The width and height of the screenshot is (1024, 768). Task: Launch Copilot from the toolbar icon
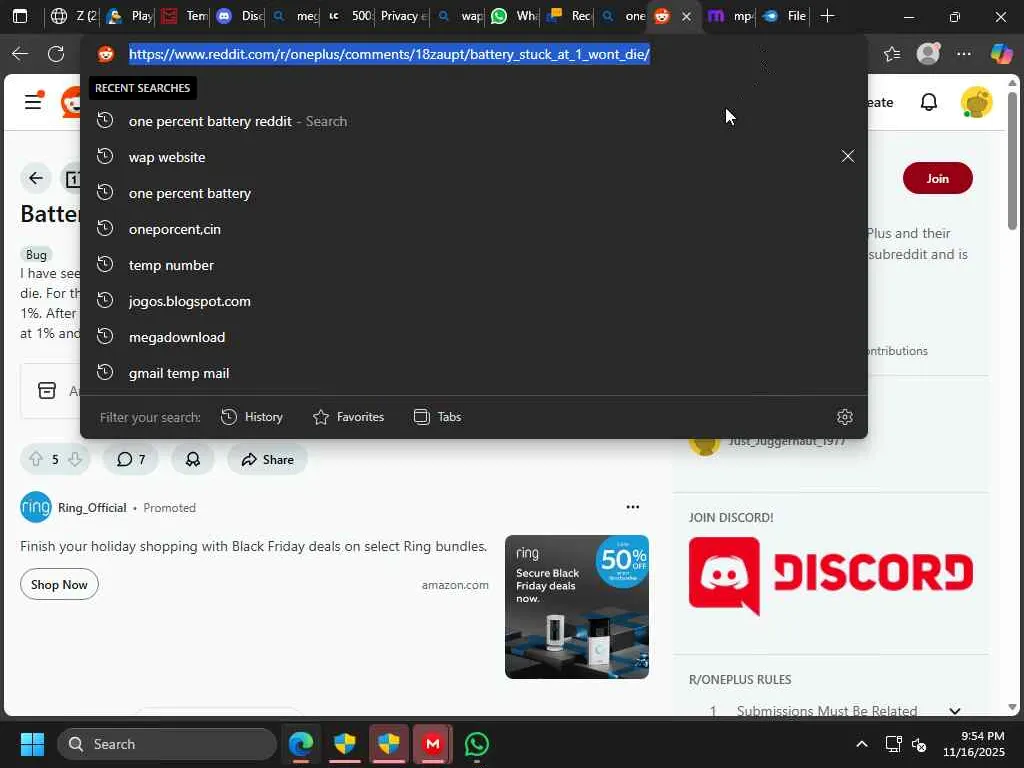[1000, 54]
